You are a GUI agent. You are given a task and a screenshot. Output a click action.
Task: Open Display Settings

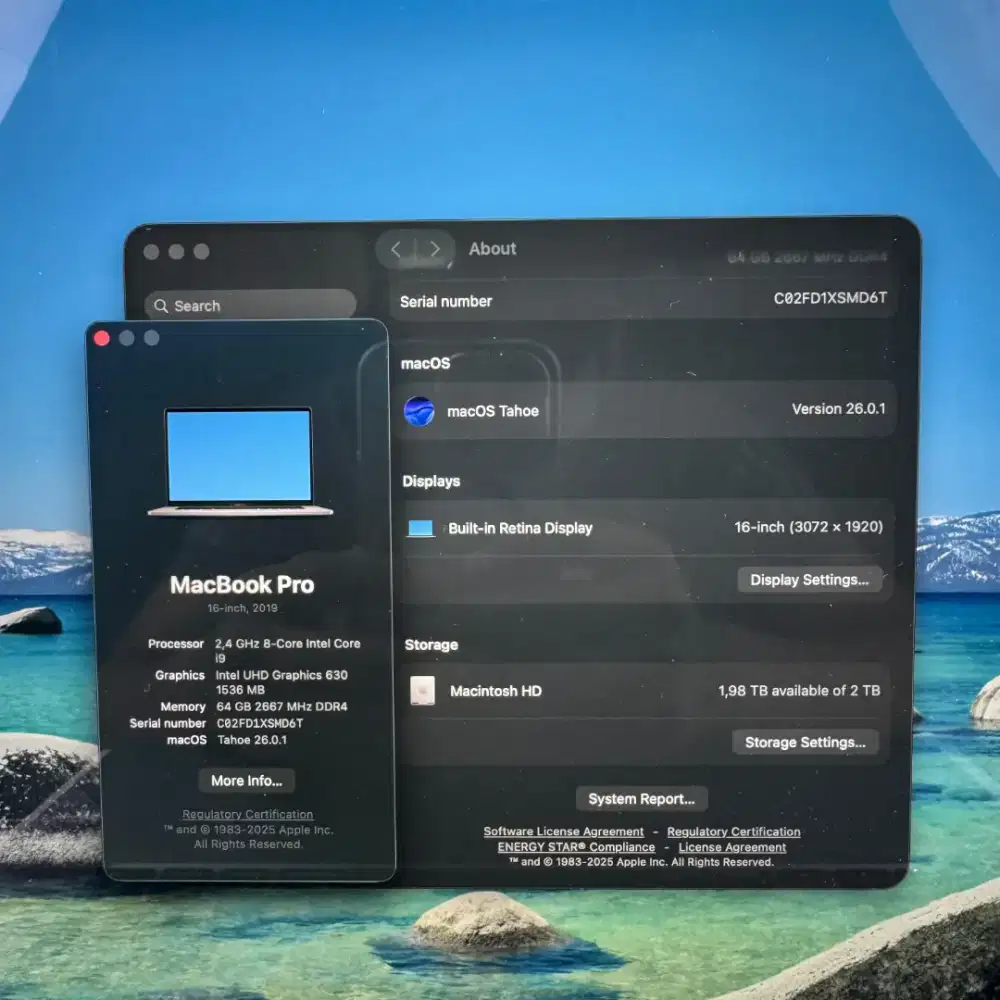[x=810, y=579]
